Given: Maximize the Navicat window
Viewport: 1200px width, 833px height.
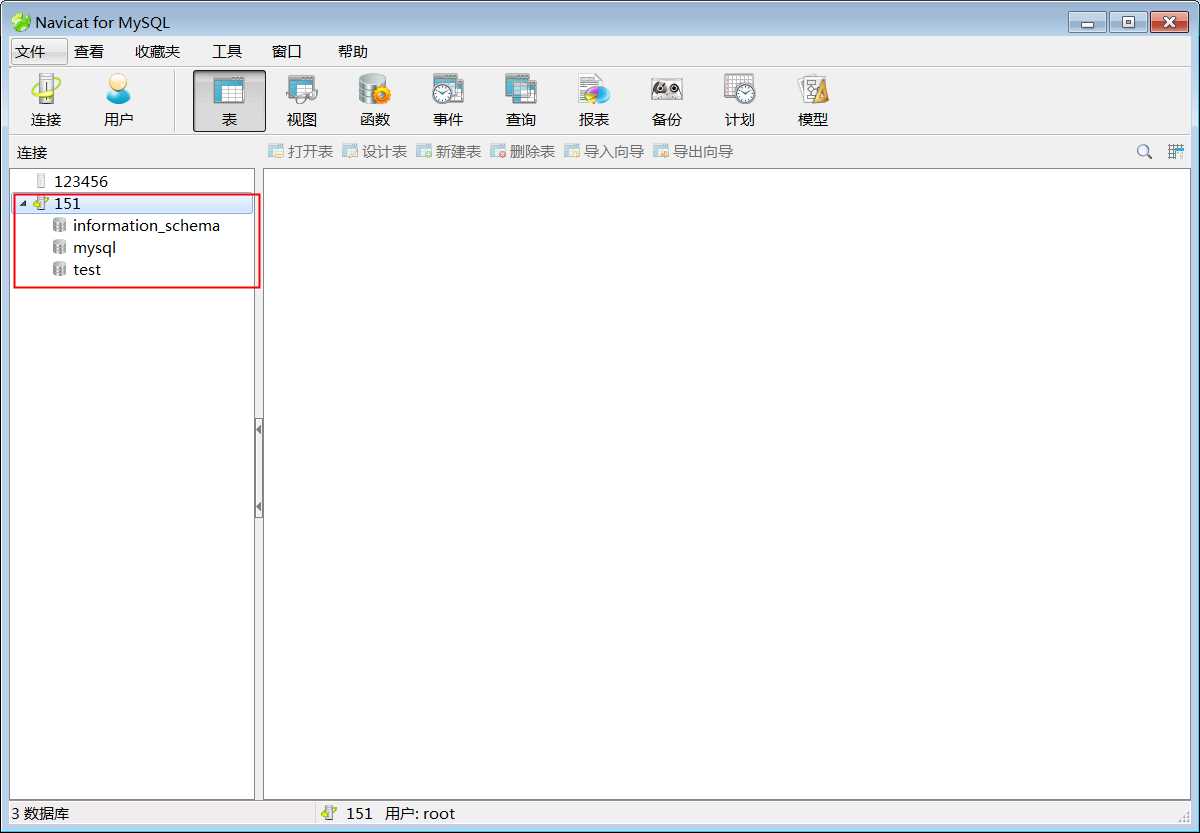Looking at the screenshot, I should coord(1128,22).
